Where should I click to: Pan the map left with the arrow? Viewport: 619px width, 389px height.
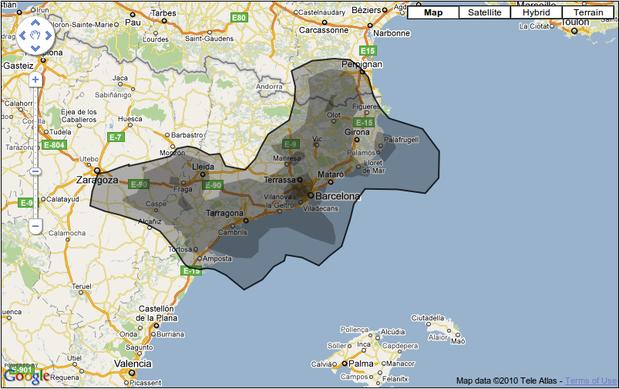pos(22,36)
